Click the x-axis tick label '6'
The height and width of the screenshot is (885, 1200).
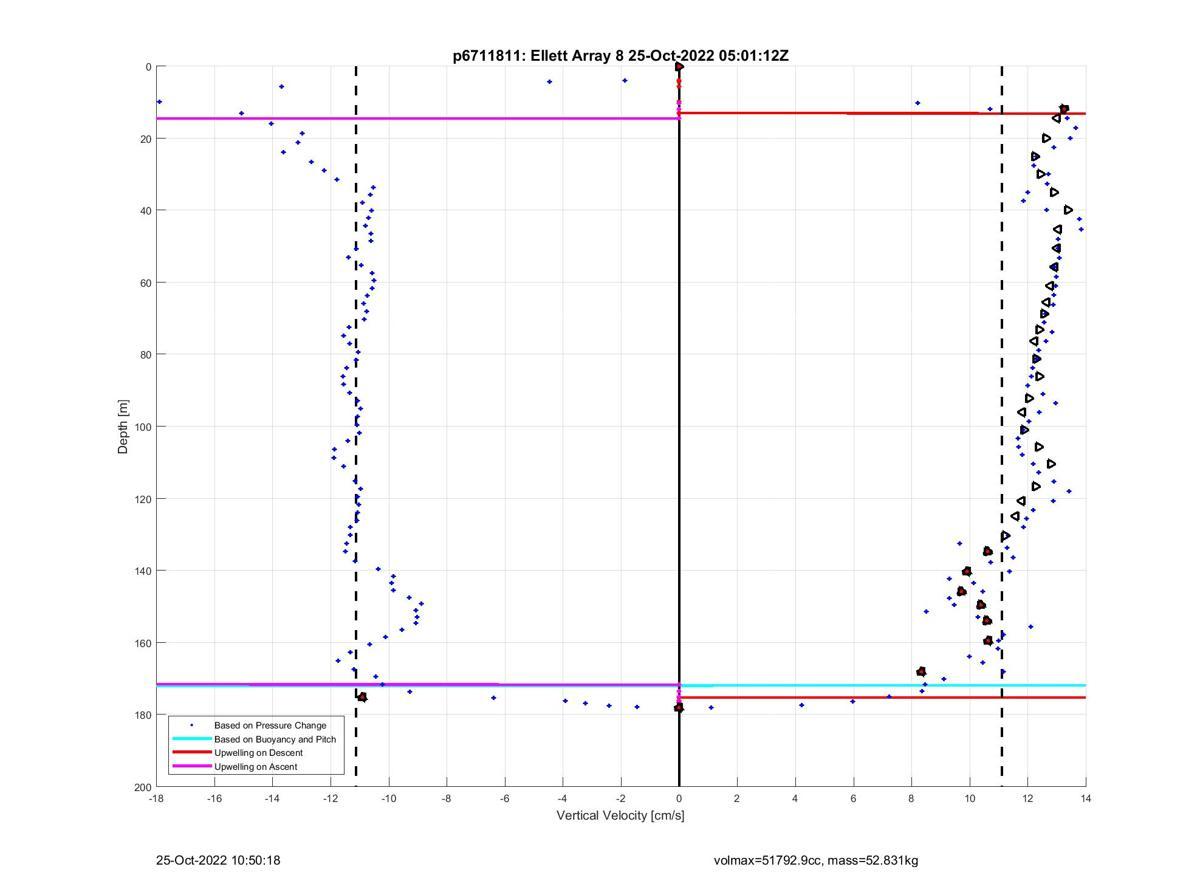(x=853, y=798)
